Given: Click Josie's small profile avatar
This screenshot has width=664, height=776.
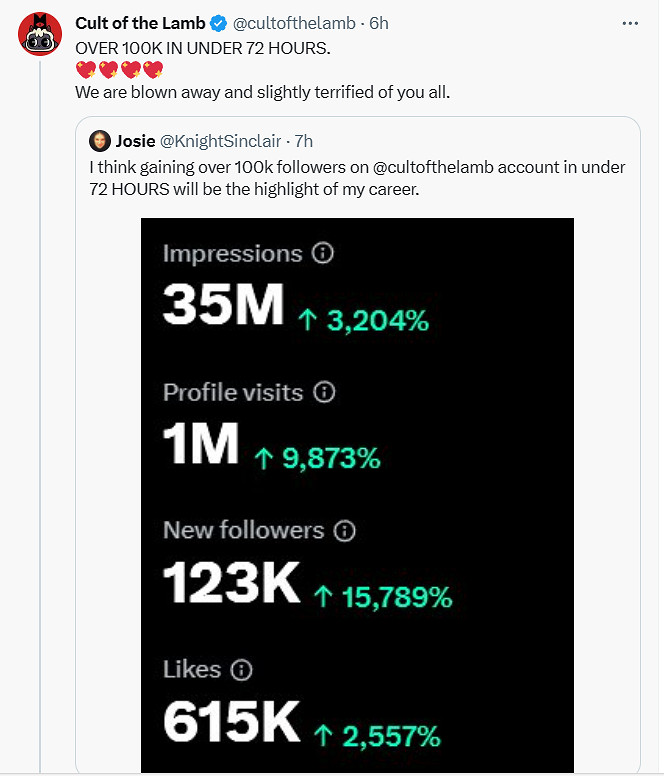Looking at the screenshot, I should coord(99,140).
